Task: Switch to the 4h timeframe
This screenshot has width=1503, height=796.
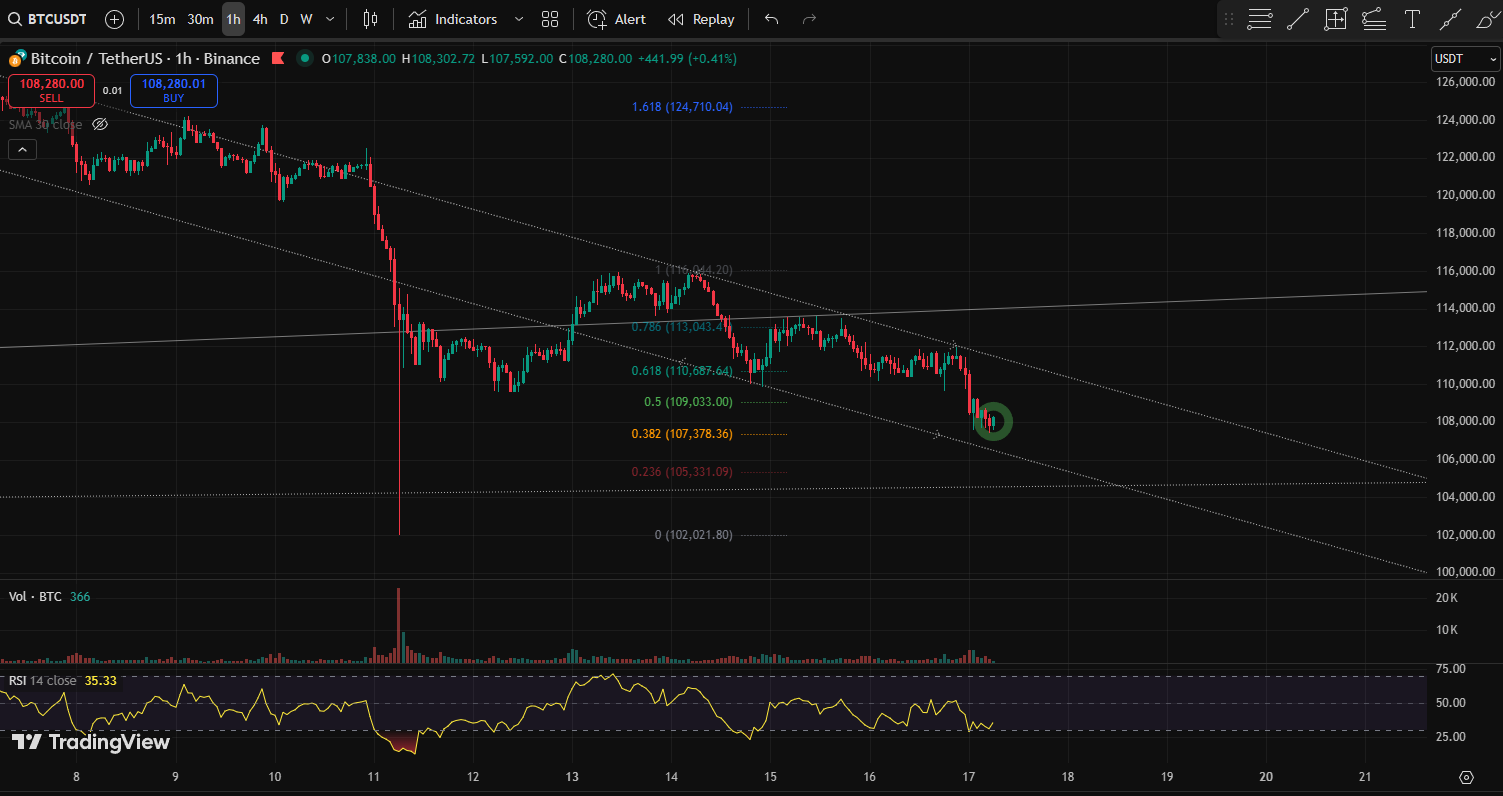Action: [x=260, y=19]
